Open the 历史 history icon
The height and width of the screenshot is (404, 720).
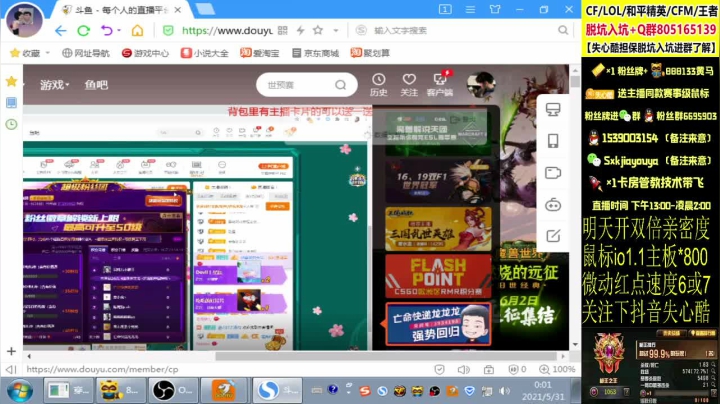[x=379, y=85]
